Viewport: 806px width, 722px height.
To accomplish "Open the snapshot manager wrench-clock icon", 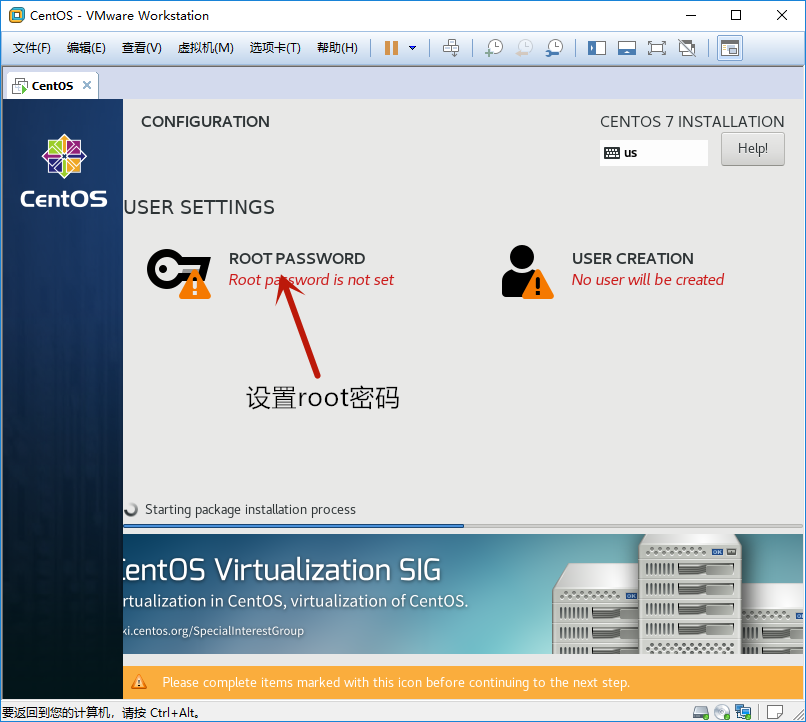I will (x=555, y=48).
